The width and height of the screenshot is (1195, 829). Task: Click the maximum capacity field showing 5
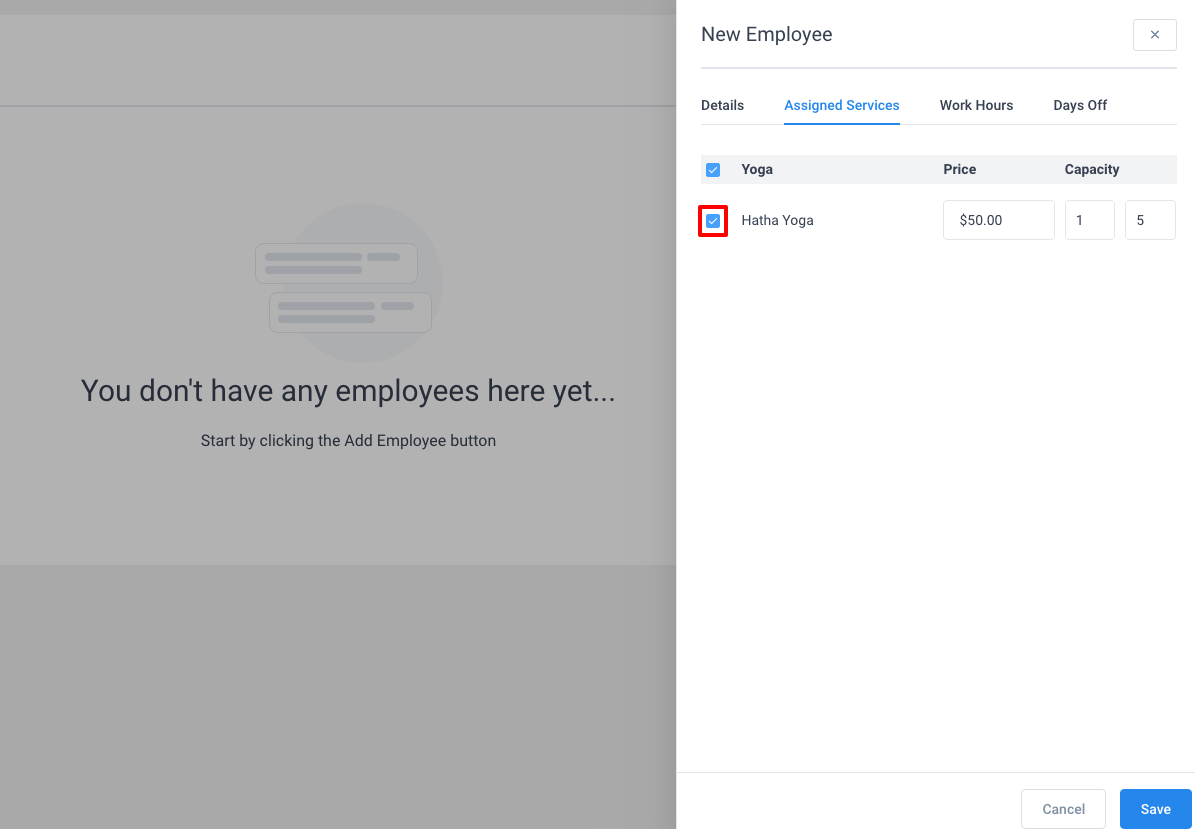click(1150, 220)
